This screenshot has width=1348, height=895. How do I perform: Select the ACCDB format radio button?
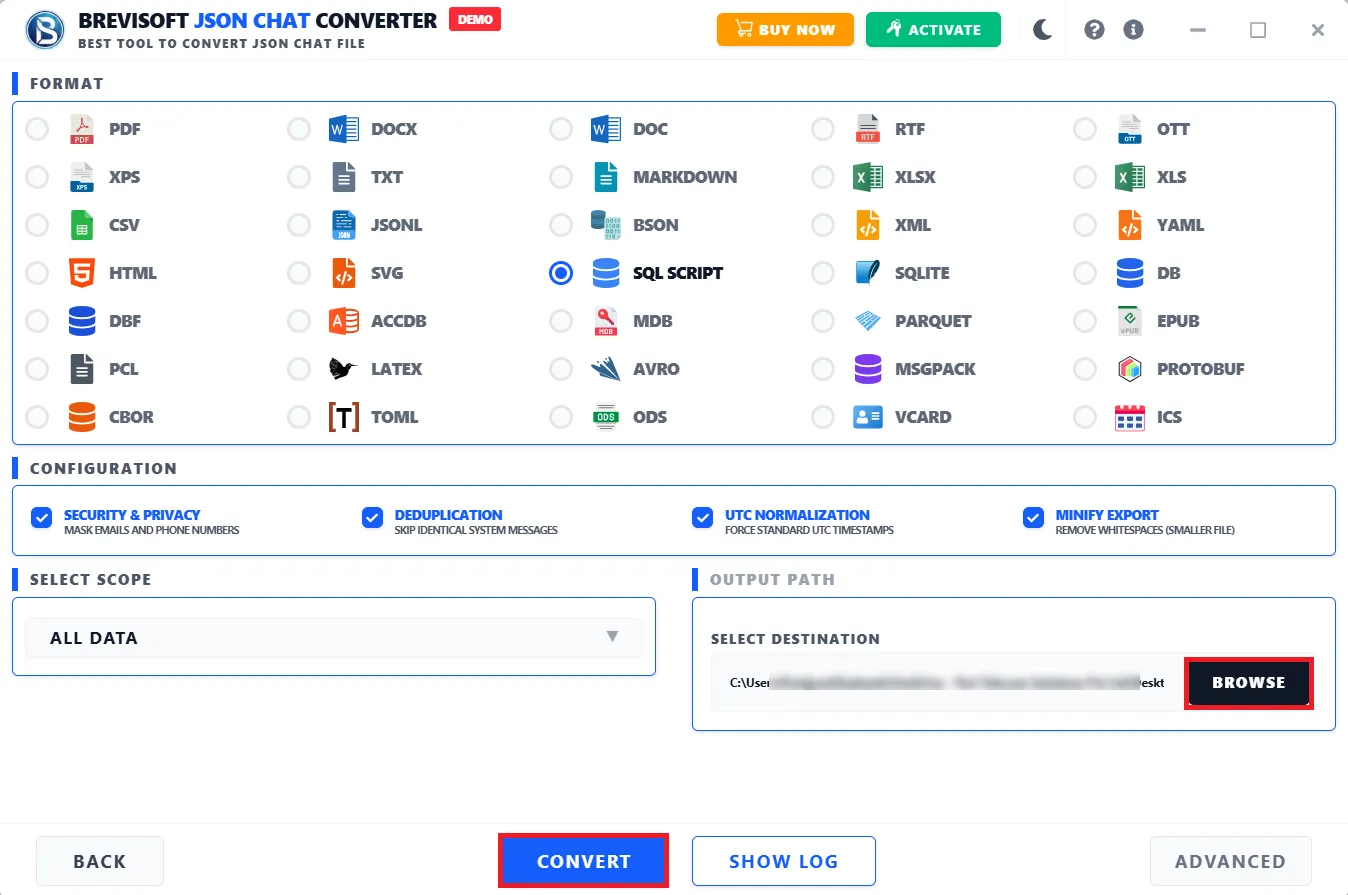point(299,321)
